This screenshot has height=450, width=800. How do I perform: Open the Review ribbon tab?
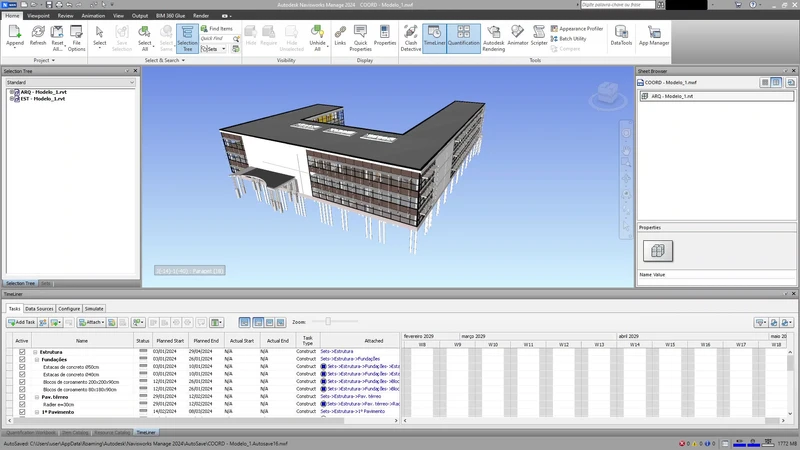coord(65,16)
